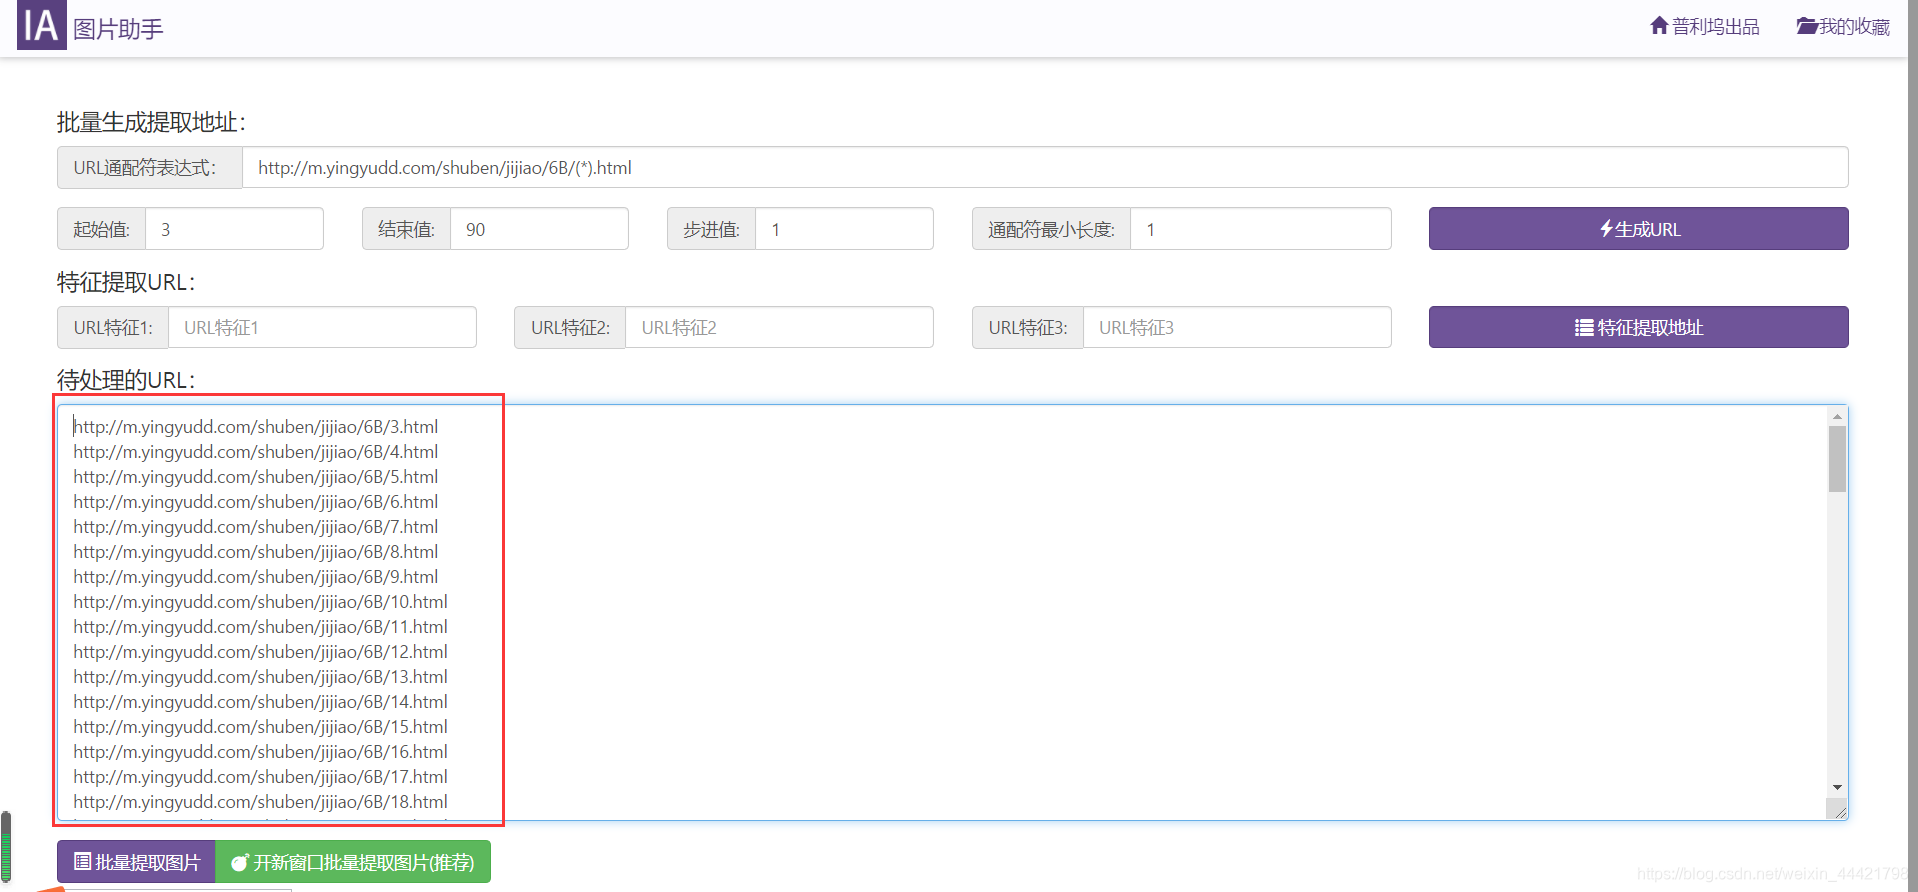
Task: Click the 通配符最小长度 input field
Action: (x=1260, y=229)
